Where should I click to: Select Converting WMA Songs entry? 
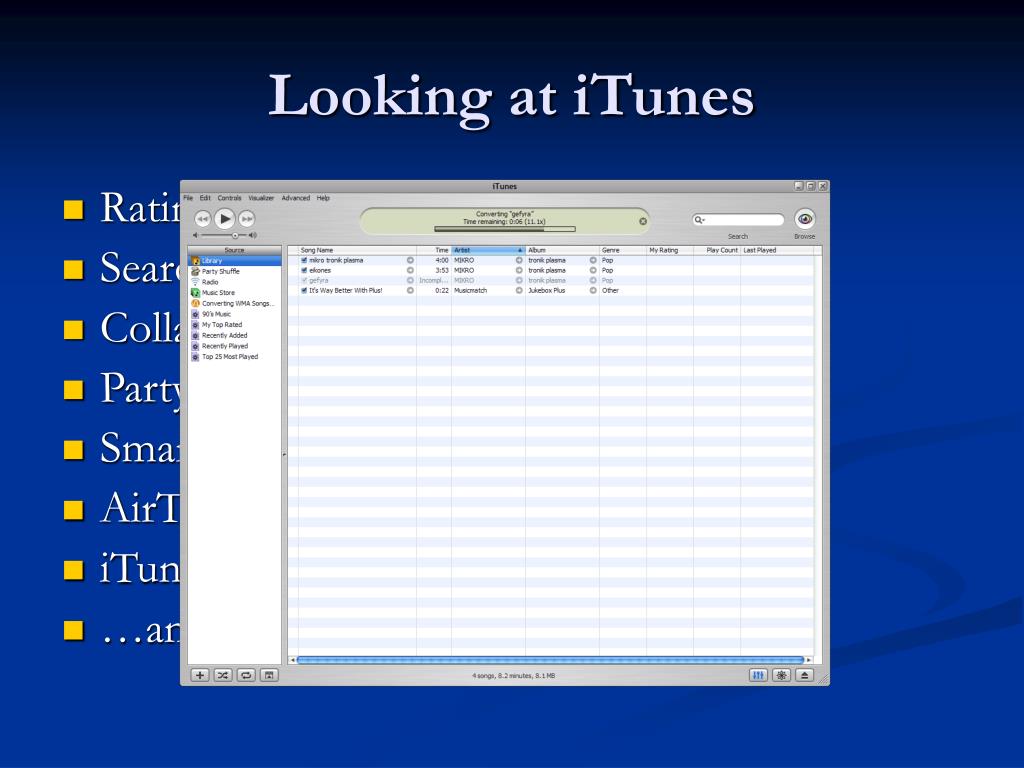(x=235, y=304)
